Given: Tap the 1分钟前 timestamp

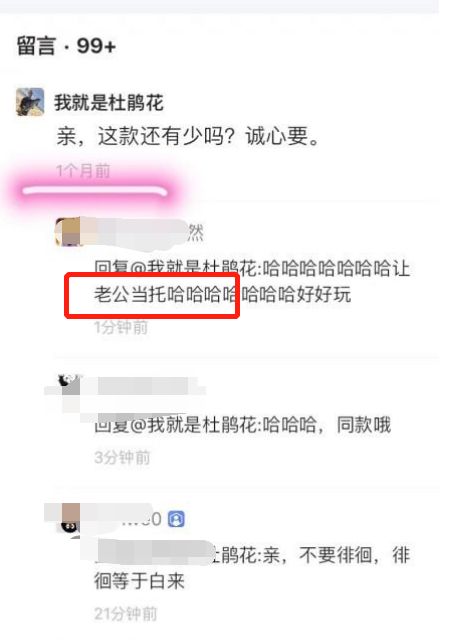Looking at the screenshot, I should pyautogui.click(x=121, y=327).
